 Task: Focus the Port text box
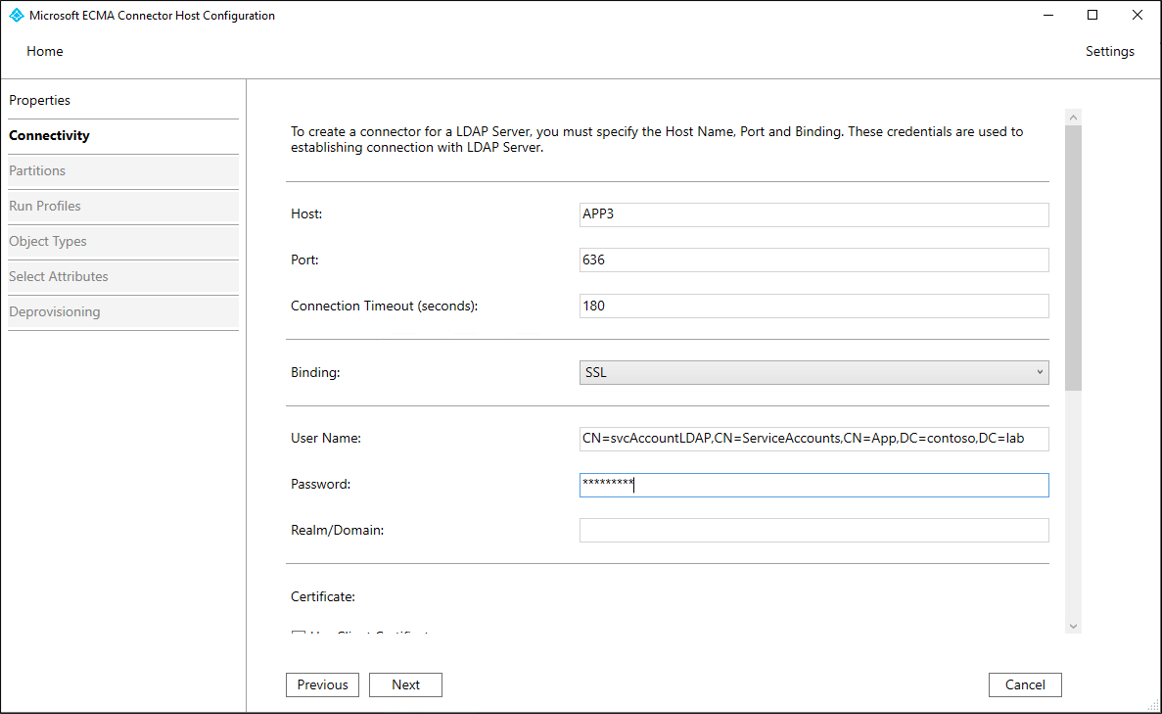point(813,260)
